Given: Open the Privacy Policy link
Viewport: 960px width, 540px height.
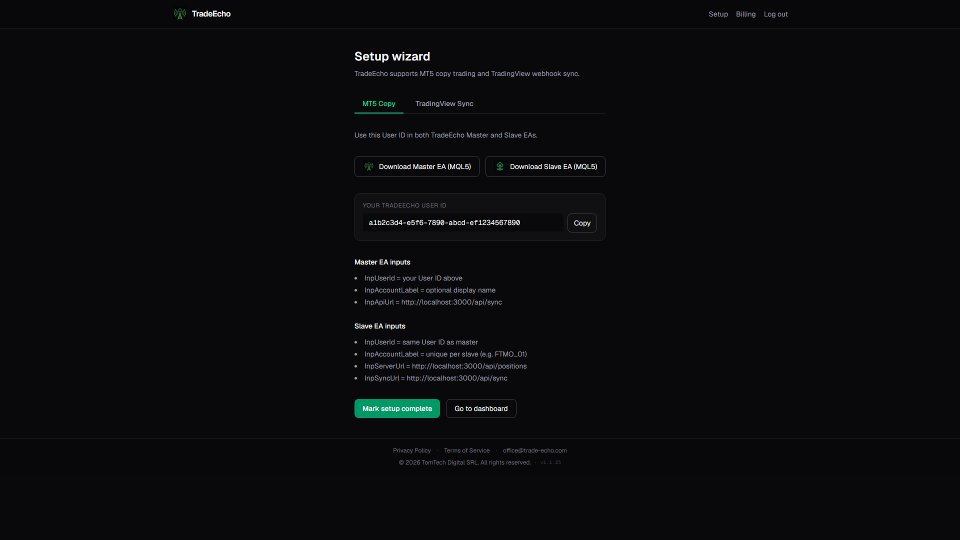Looking at the screenshot, I should (412, 451).
